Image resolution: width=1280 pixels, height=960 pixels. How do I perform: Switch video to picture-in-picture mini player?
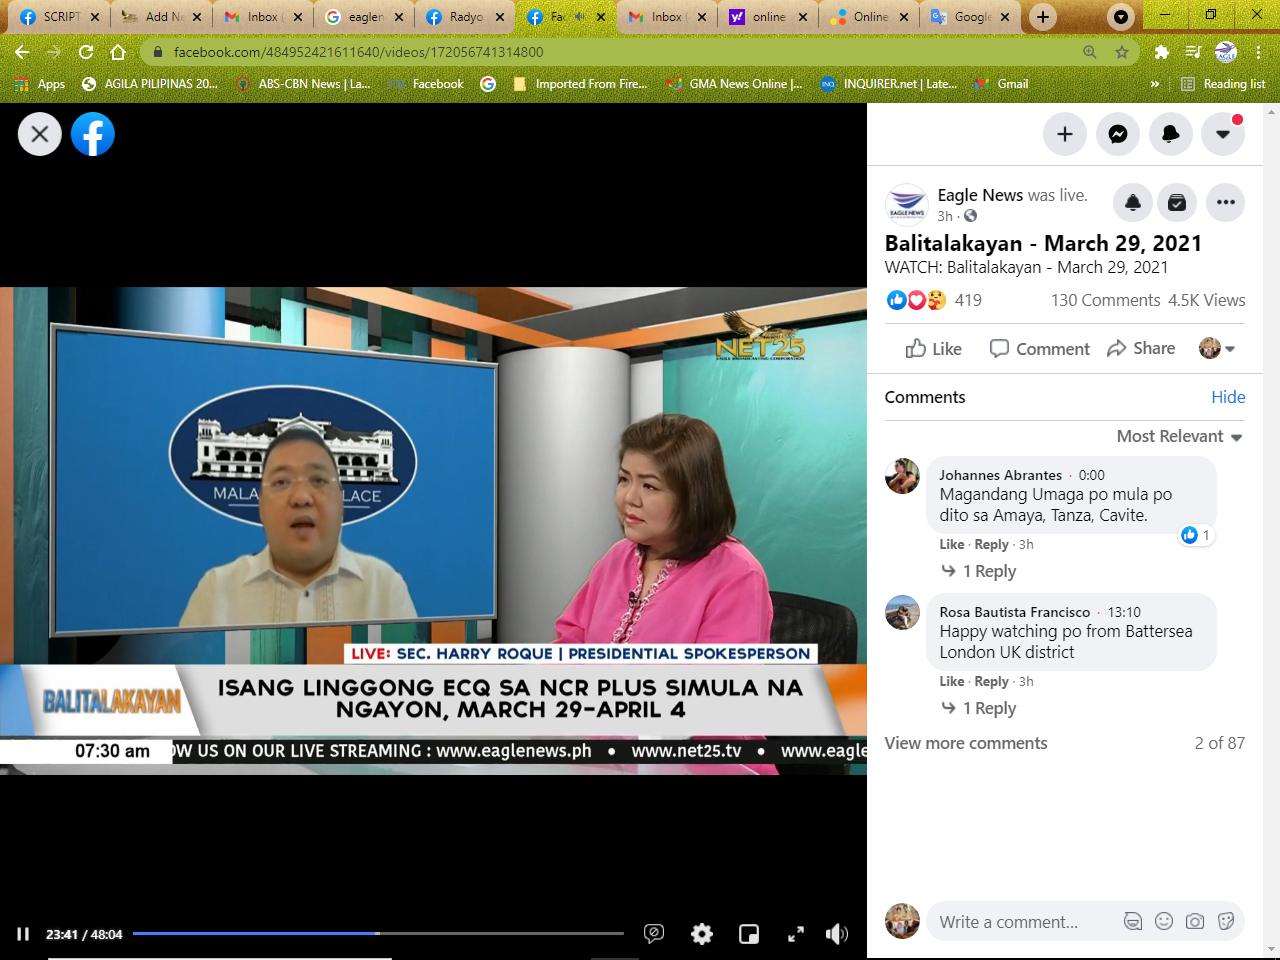click(x=749, y=934)
